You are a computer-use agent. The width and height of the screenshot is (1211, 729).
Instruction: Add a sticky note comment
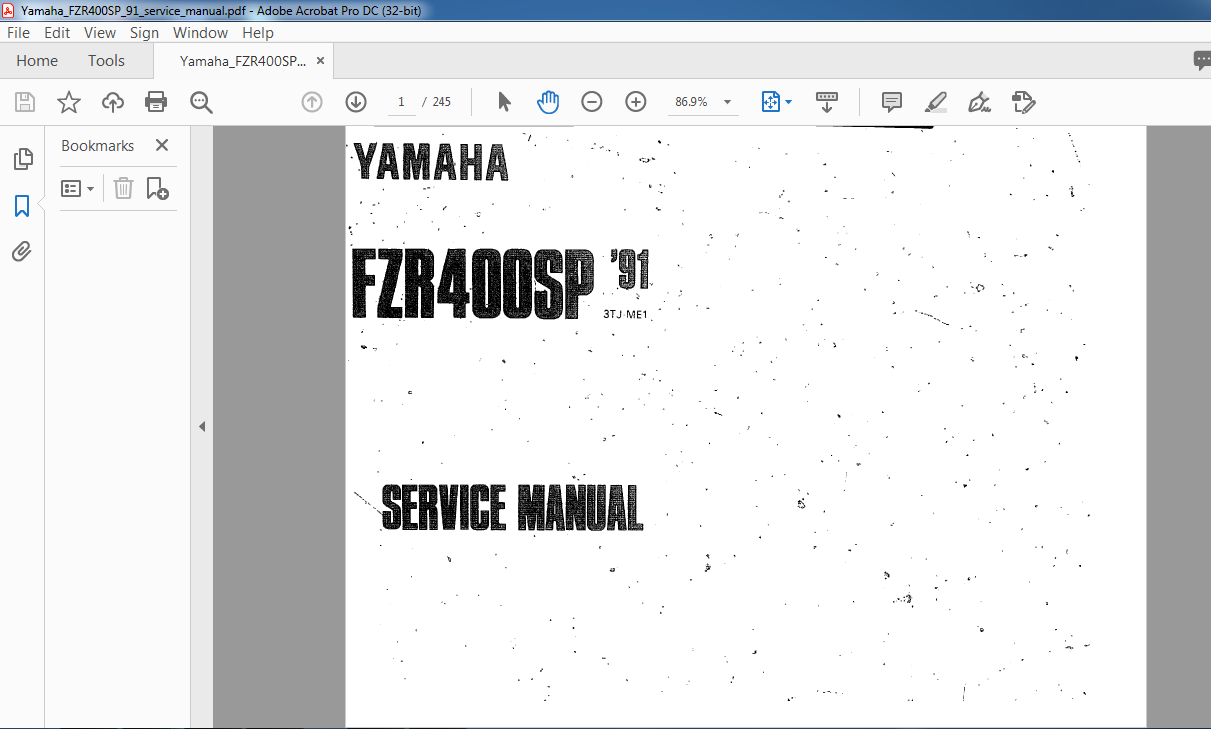[892, 102]
